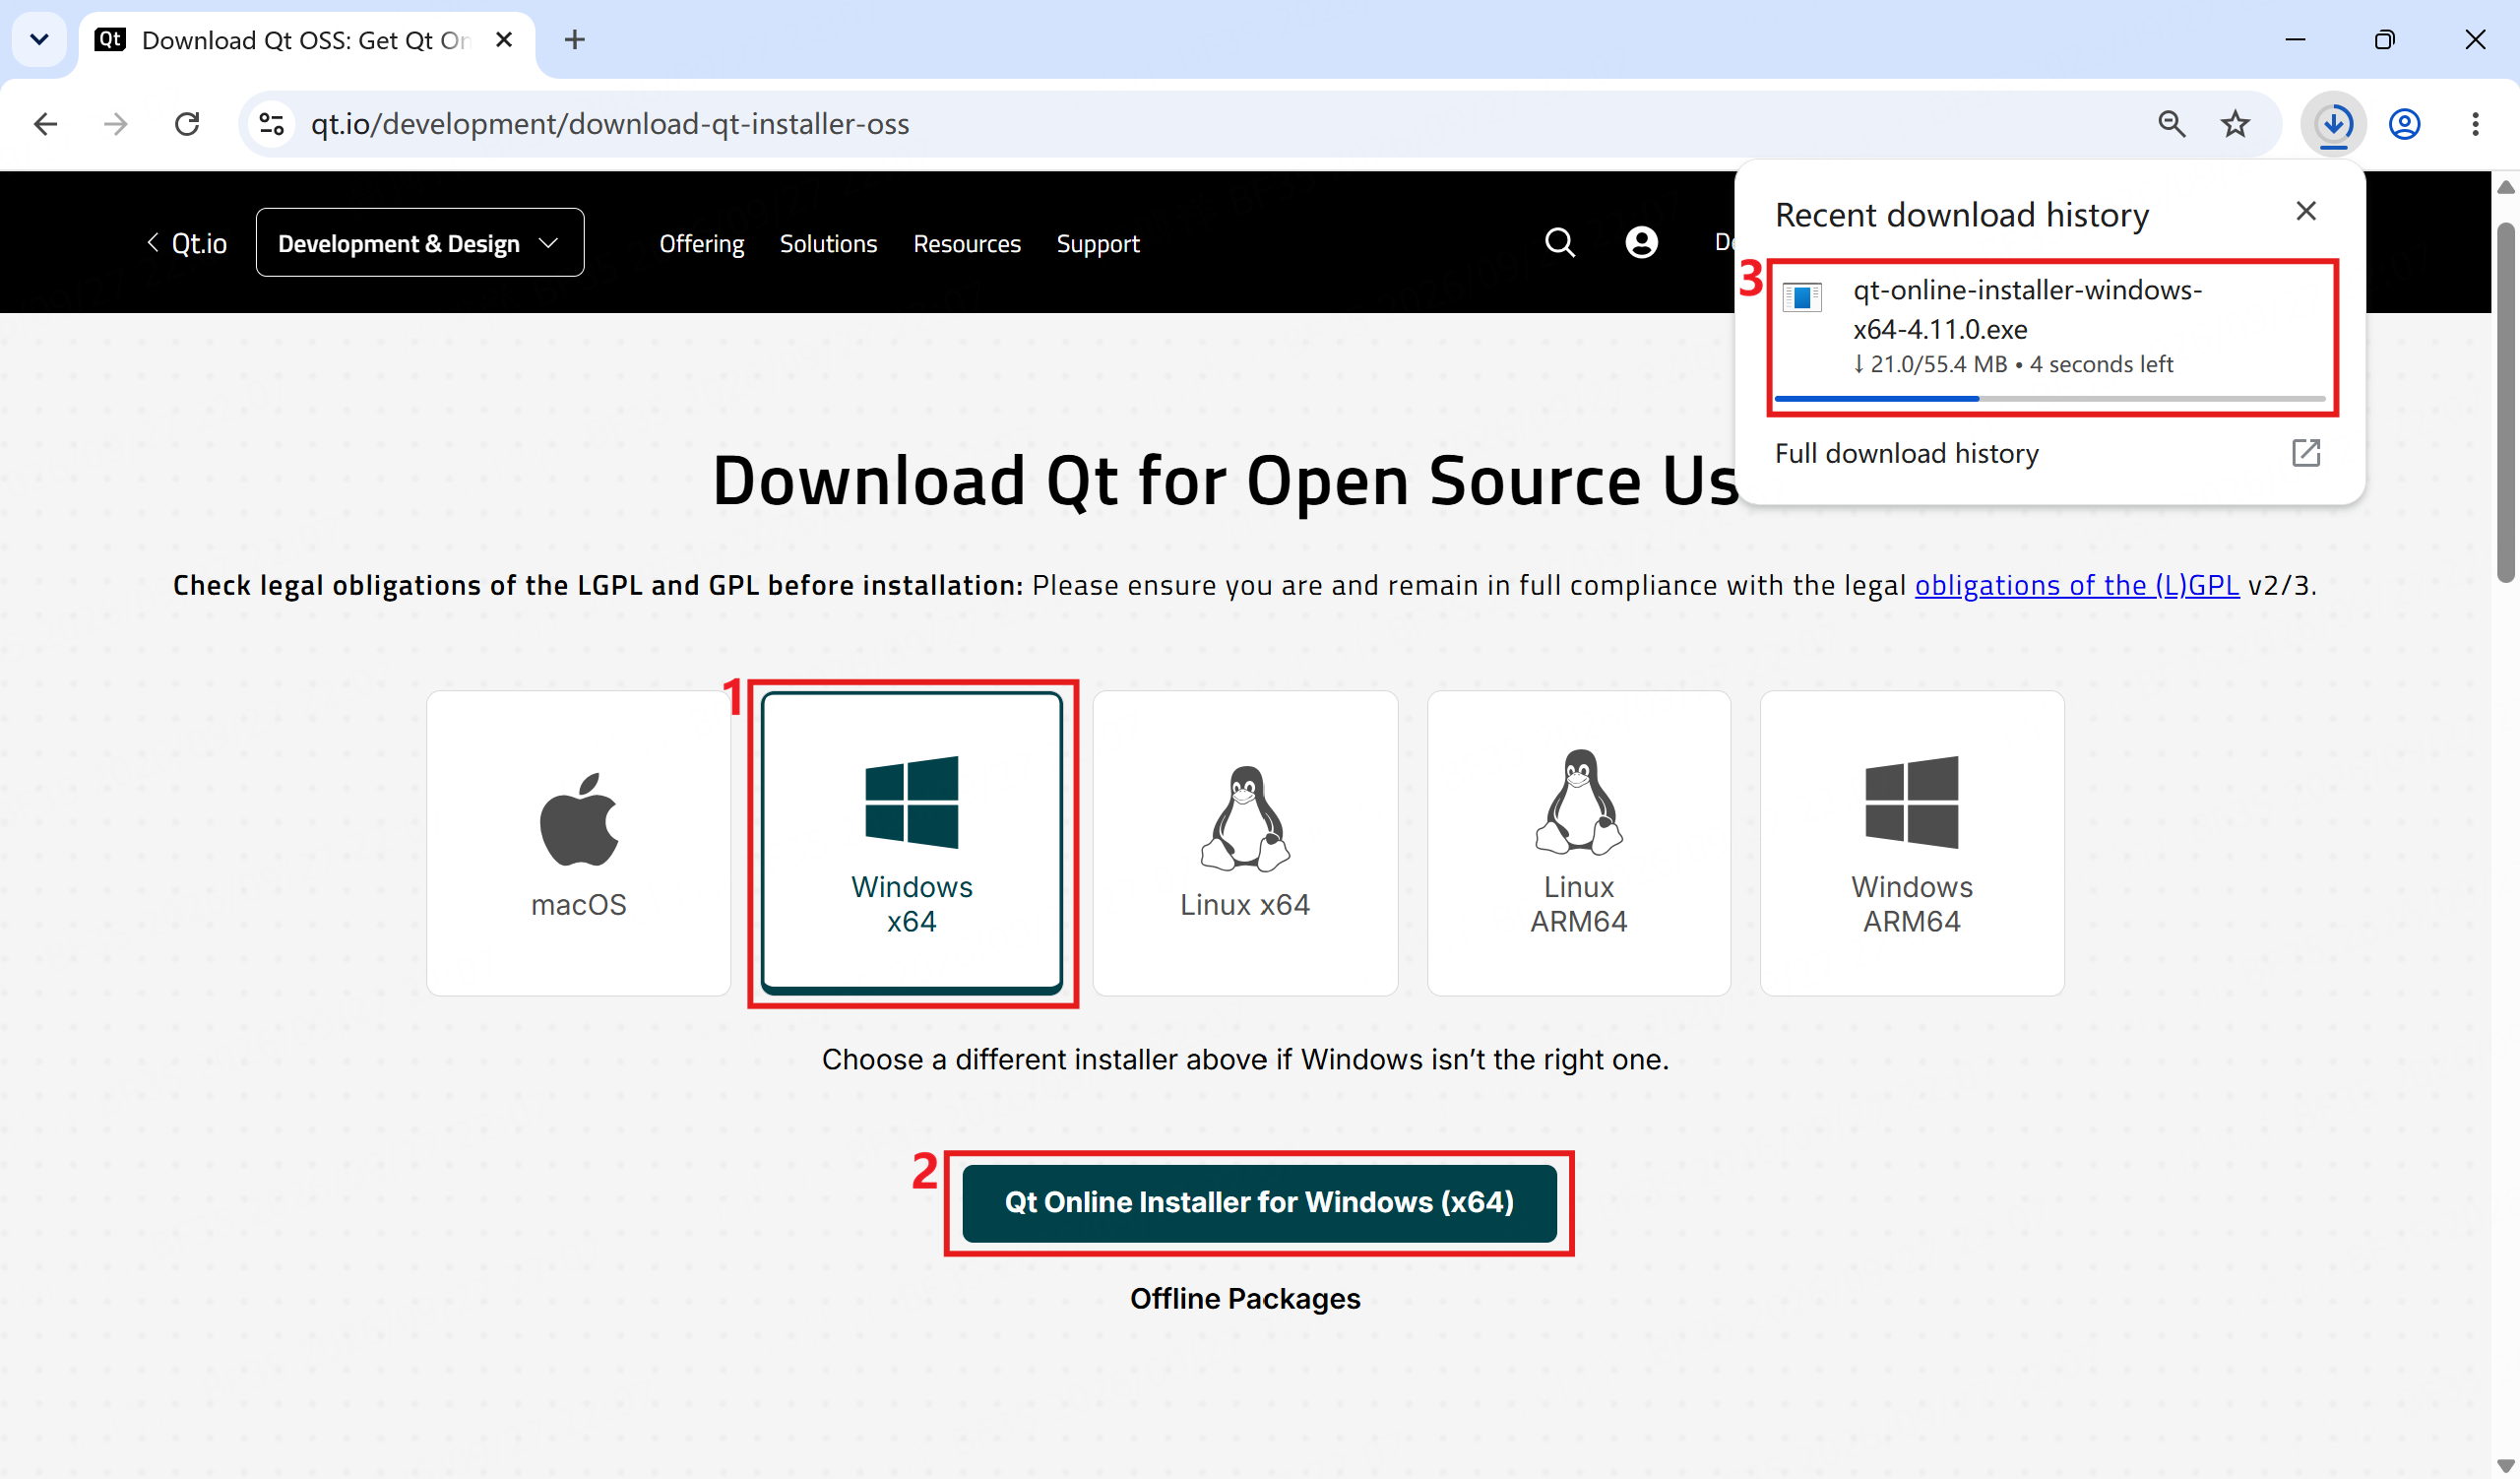
Task: Open the Solutions menu
Action: (x=828, y=244)
